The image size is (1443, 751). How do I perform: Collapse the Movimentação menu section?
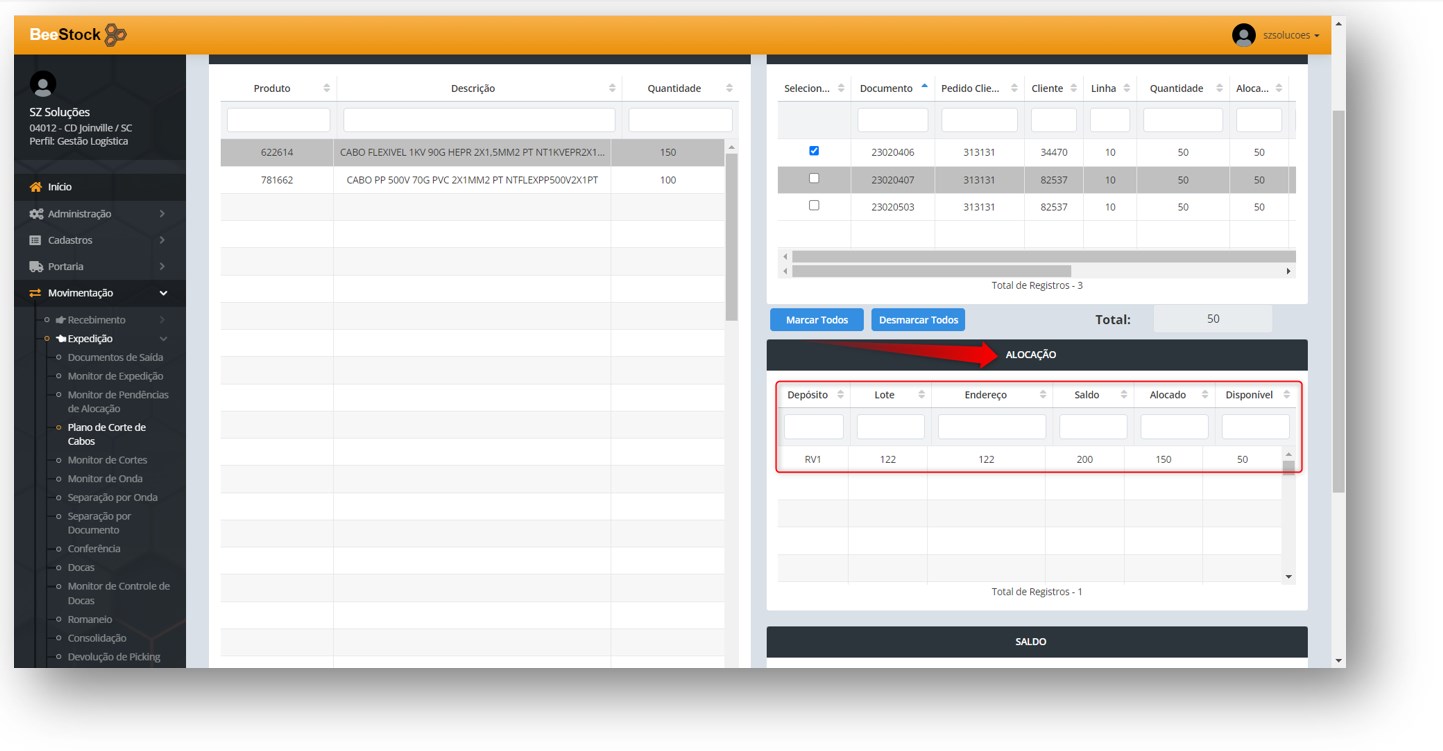[163, 293]
